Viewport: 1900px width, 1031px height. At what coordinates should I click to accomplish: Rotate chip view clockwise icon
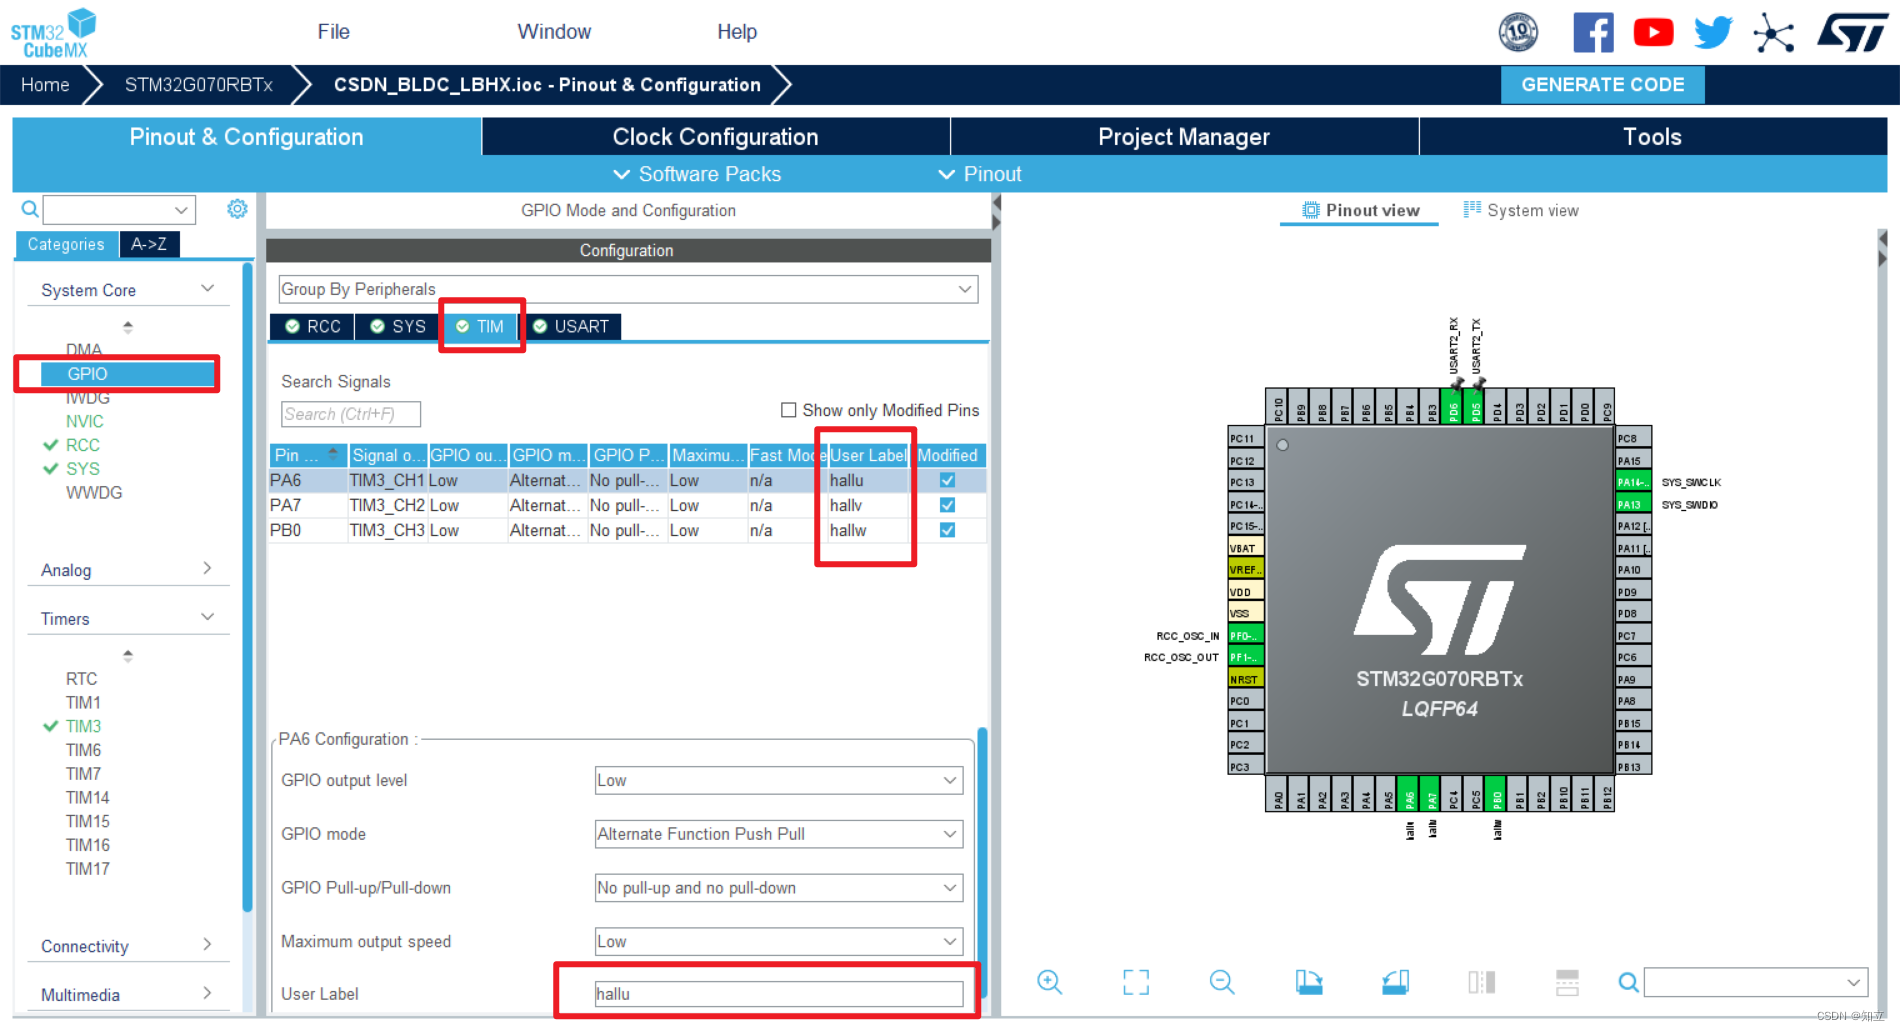coord(1309,982)
